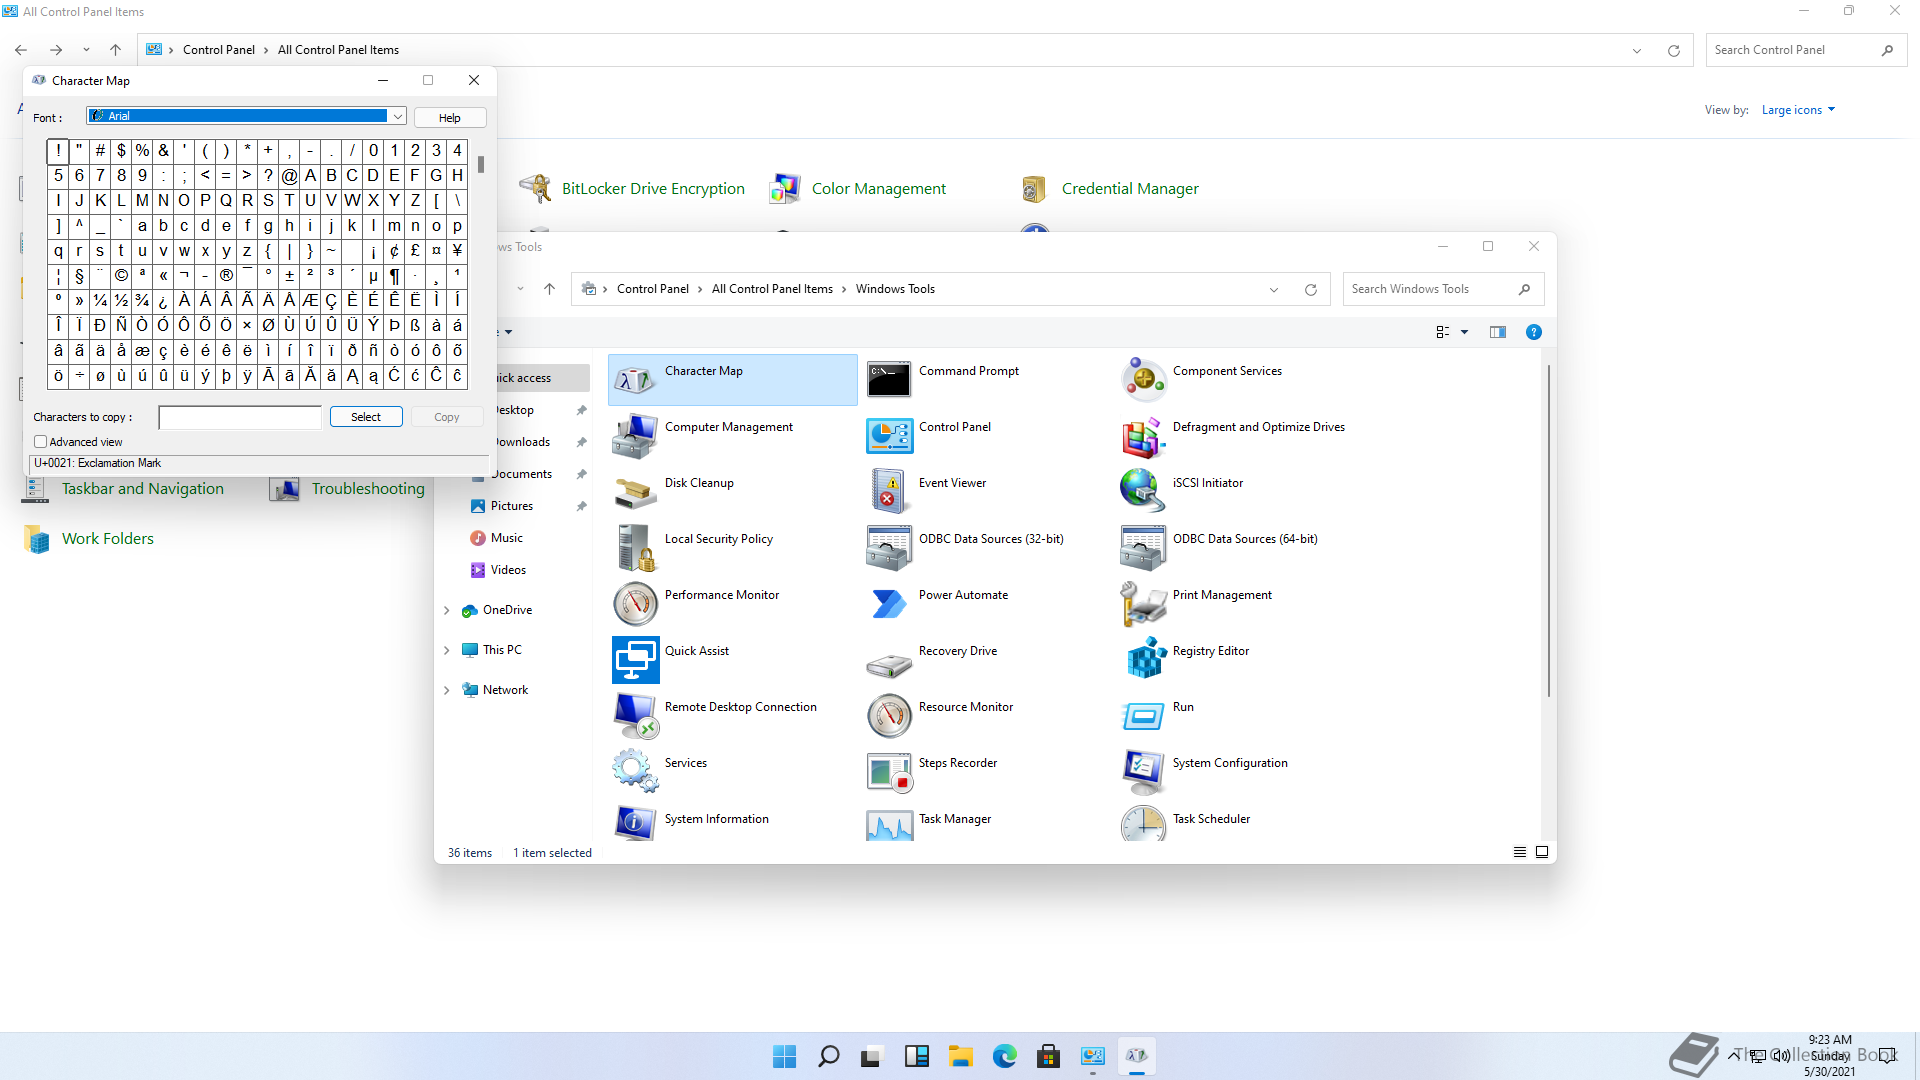This screenshot has height=1080, width=1920.
Task: Open Credential Manager link
Action: [x=1130, y=189]
